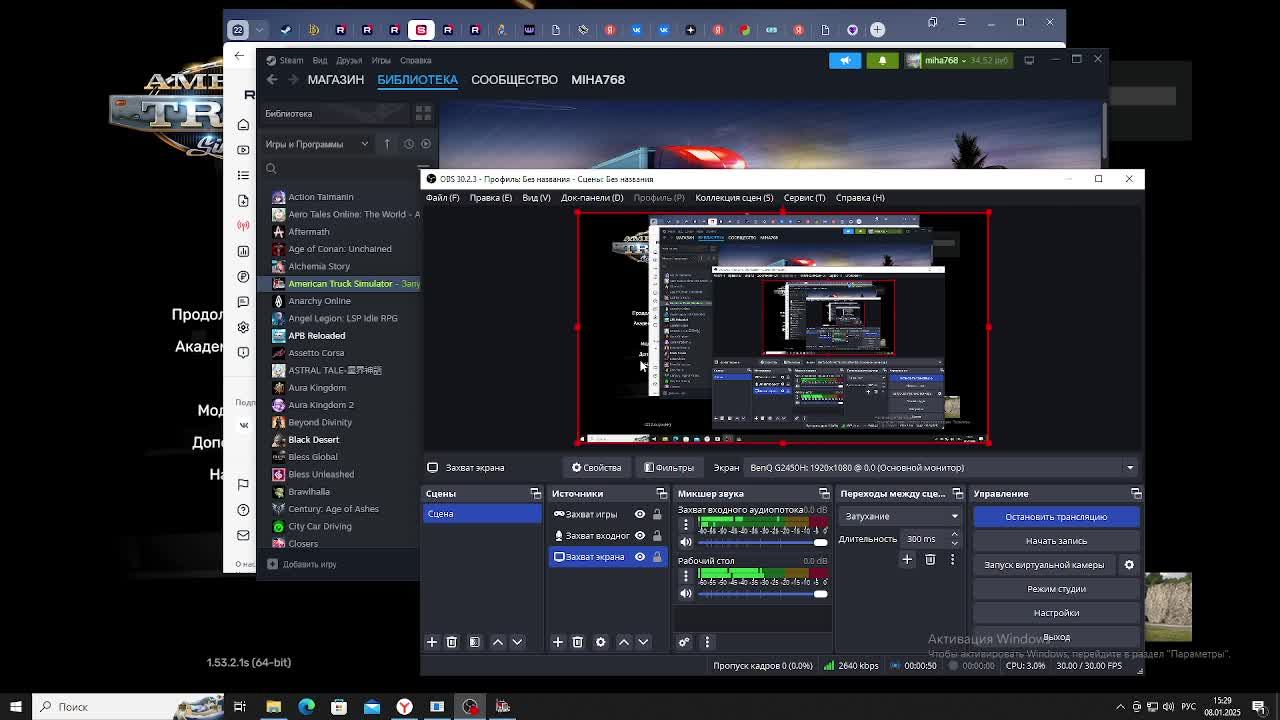The image size is (1280, 720).
Task: Open Фильтры of the selected source
Action: [x=669, y=467]
